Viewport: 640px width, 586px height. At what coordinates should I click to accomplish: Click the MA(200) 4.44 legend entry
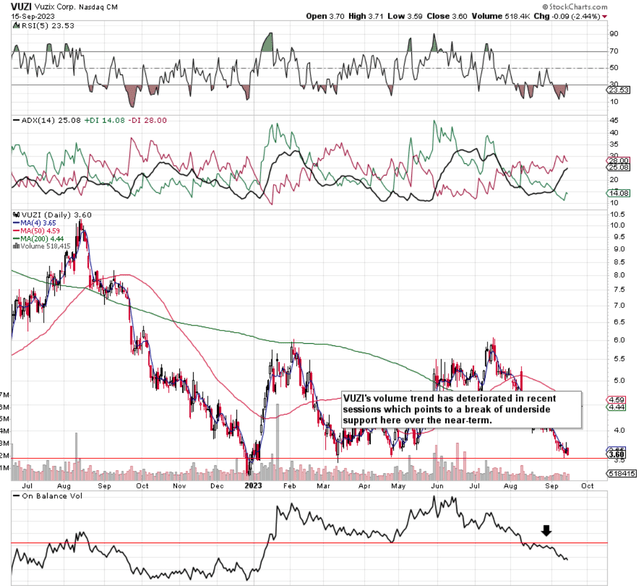[38, 239]
